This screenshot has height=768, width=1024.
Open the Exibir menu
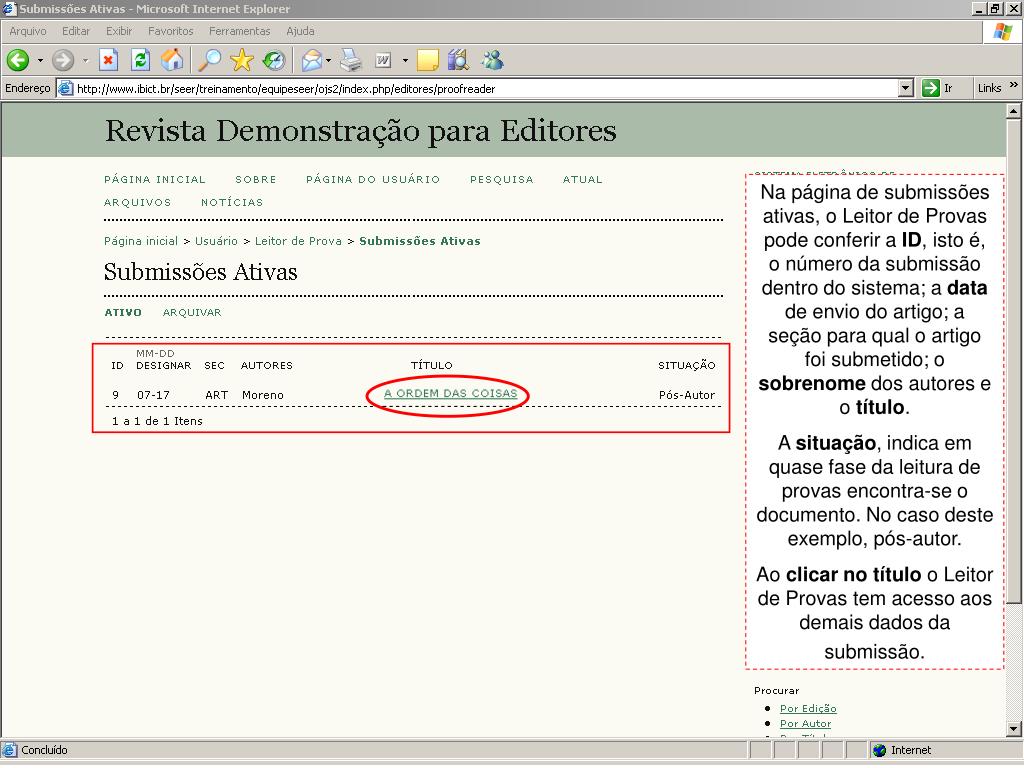tap(119, 31)
